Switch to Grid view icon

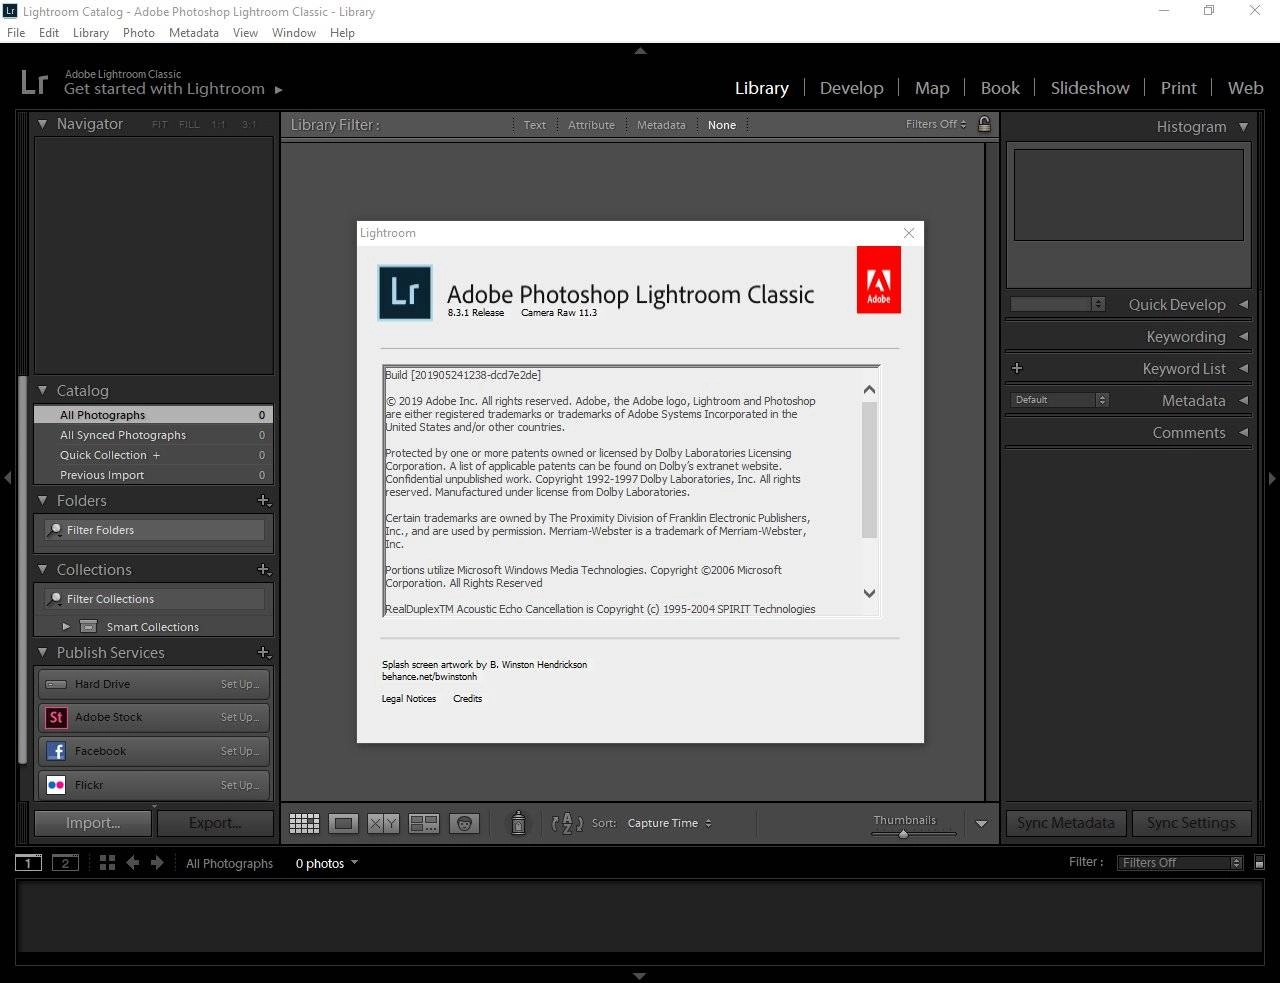tap(304, 823)
